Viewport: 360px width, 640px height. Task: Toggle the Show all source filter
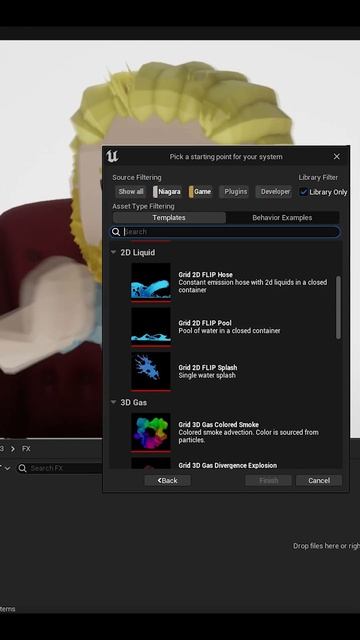[x=131, y=191]
